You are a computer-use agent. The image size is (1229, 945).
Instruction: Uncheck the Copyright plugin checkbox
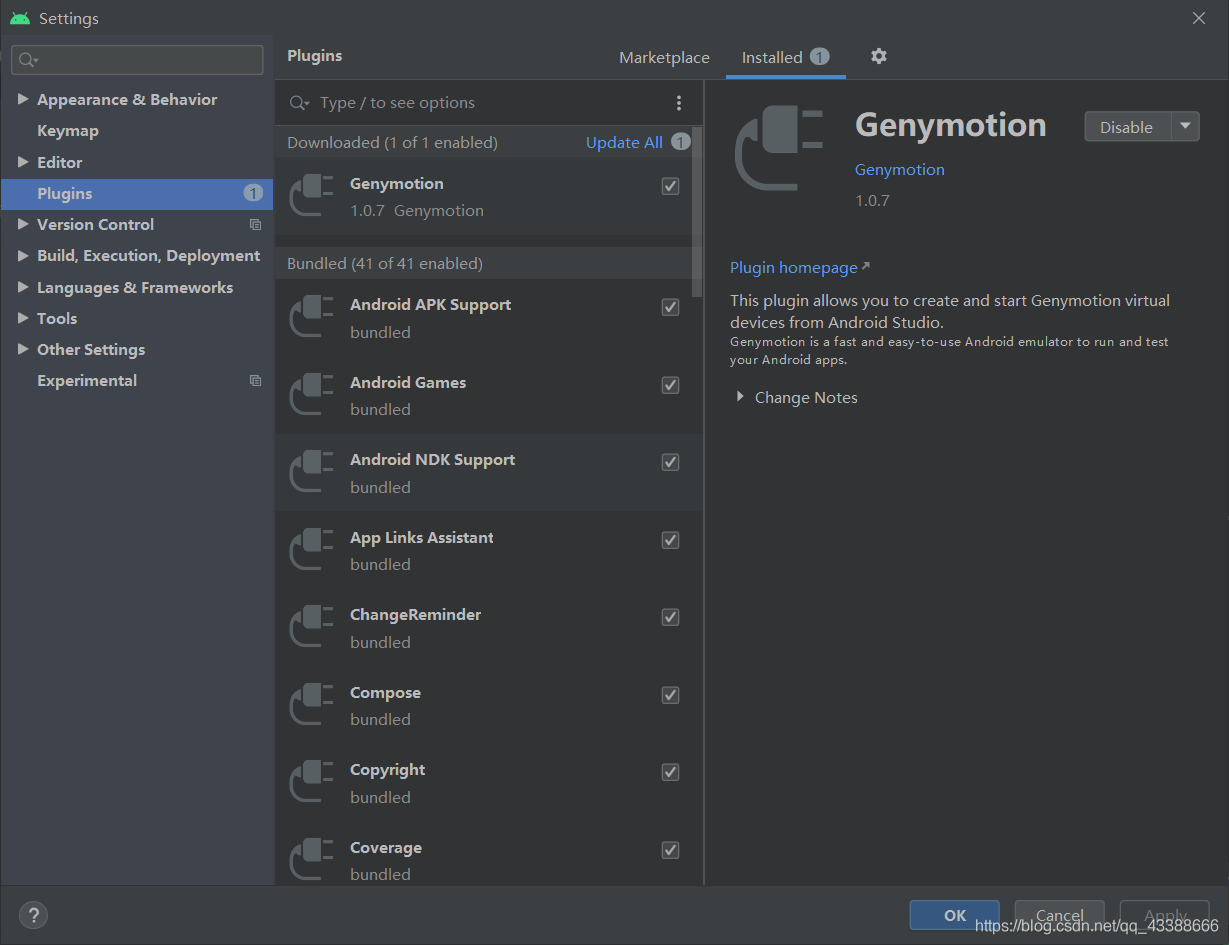tap(671, 772)
